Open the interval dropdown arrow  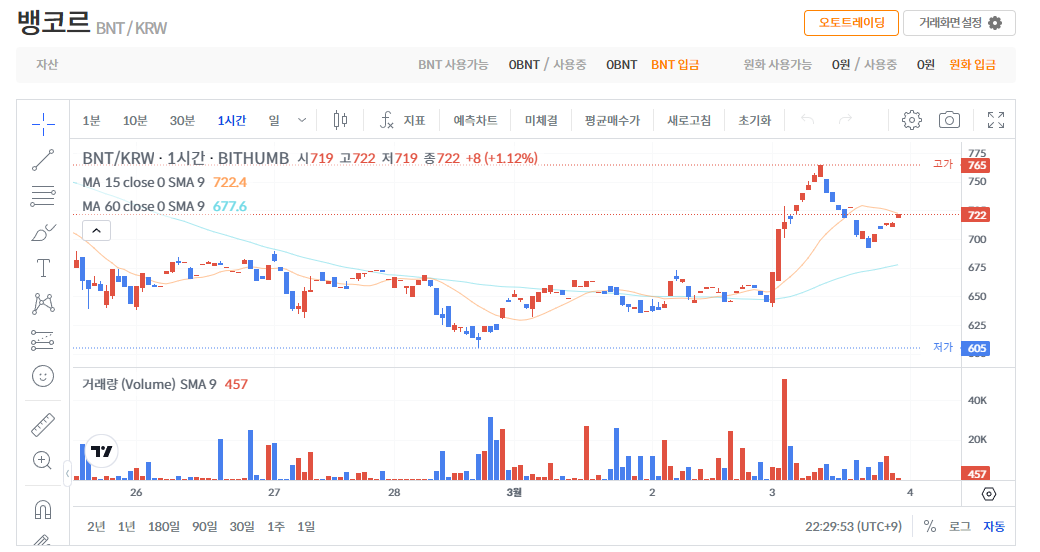pyautogui.click(x=302, y=120)
